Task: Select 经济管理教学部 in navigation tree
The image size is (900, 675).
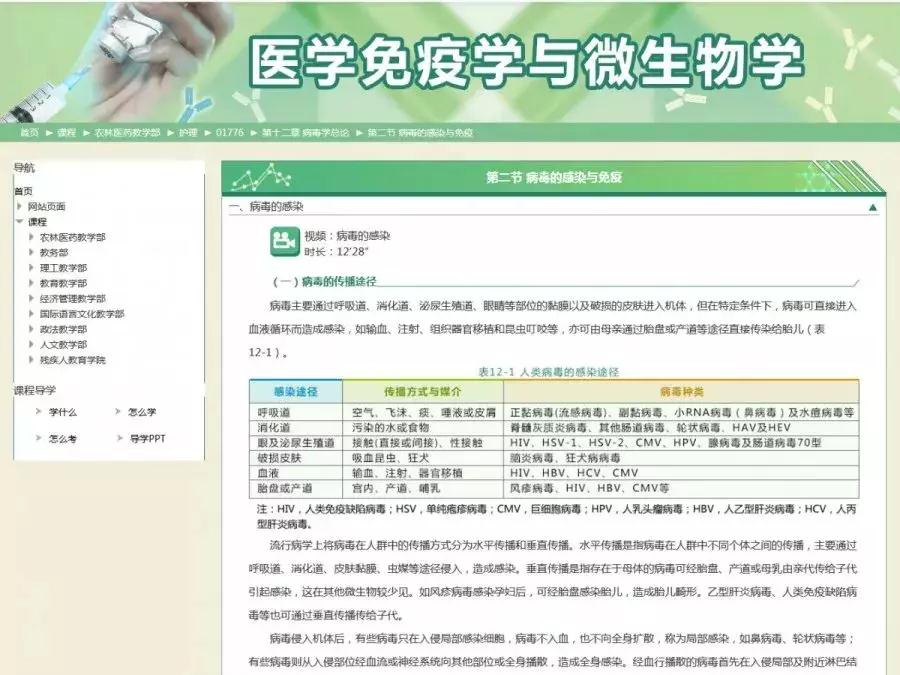Action: coord(72,298)
